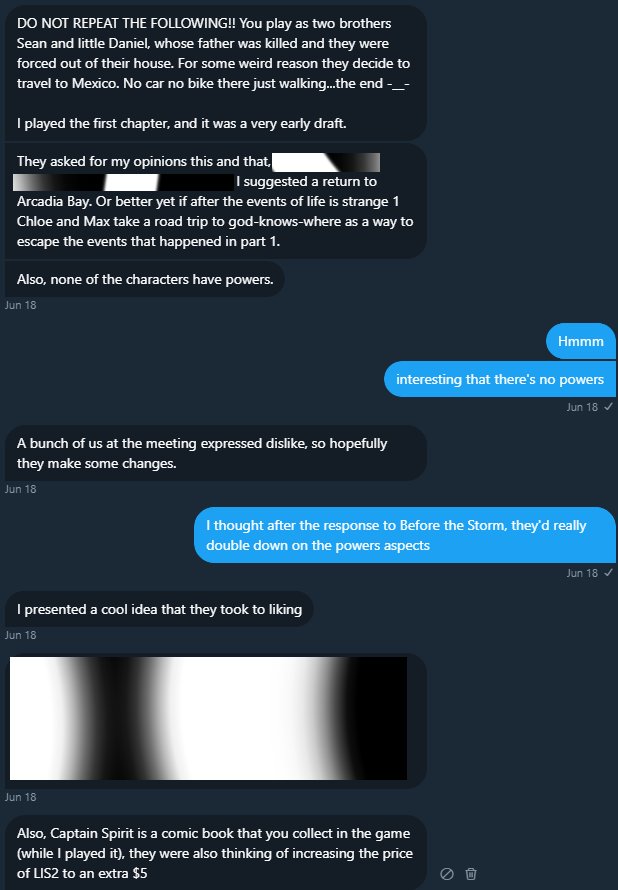The image size is (618, 890).
Task: Click the read checkmark under 'interesting that there's no powers'
Action: 608,407
